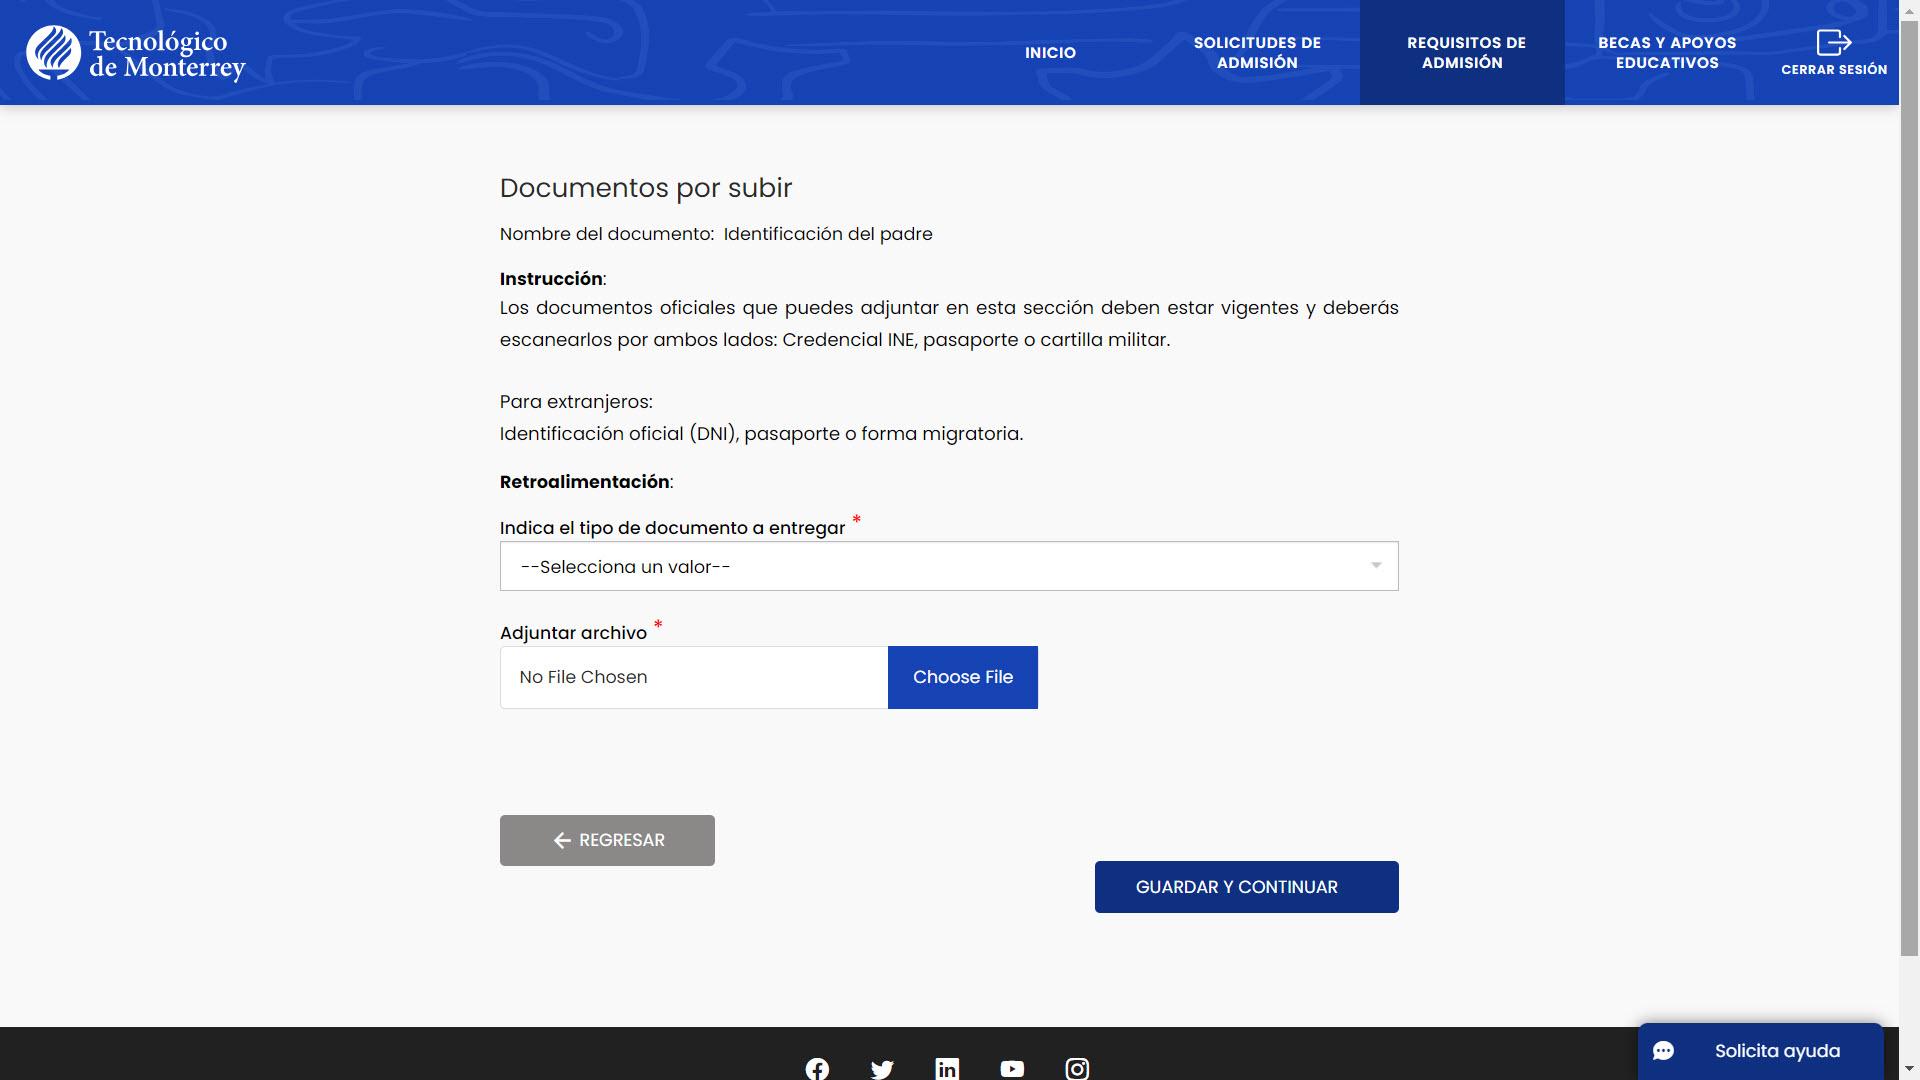The width and height of the screenshot is (1920, 1080).
Task: Click the Tecnológico de Monterrey logo
Action: (x=136, y=53)
